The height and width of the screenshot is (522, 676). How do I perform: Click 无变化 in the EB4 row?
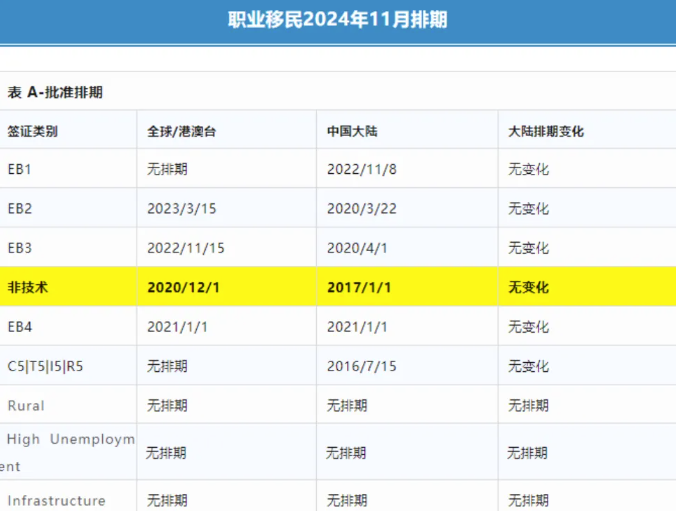529,327
